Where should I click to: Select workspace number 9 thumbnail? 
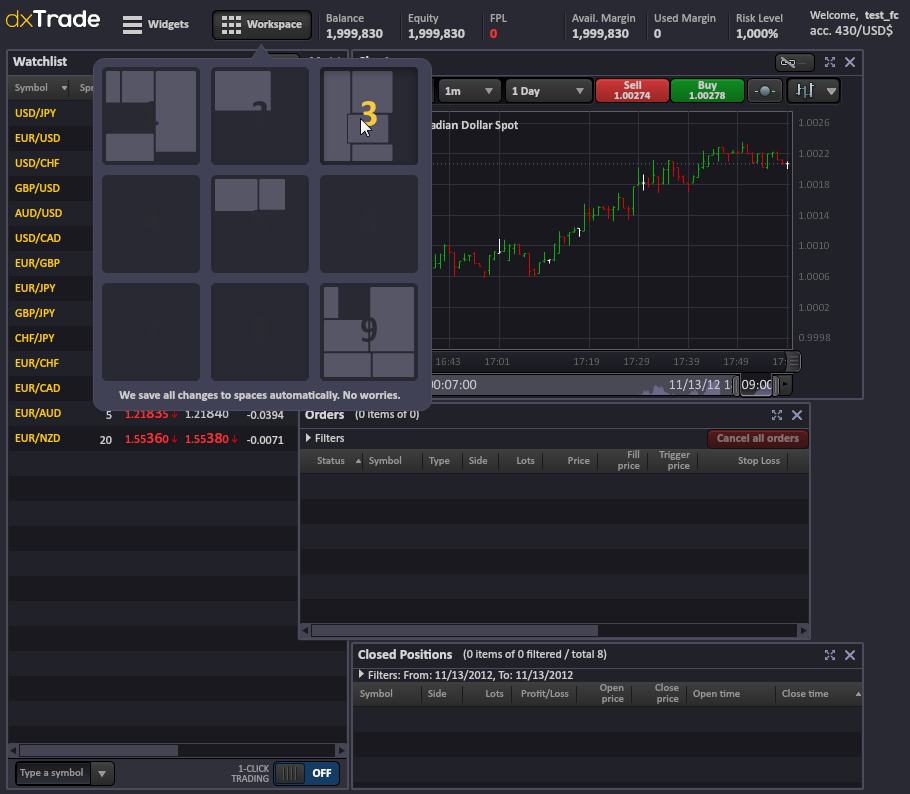coord(369,331)
